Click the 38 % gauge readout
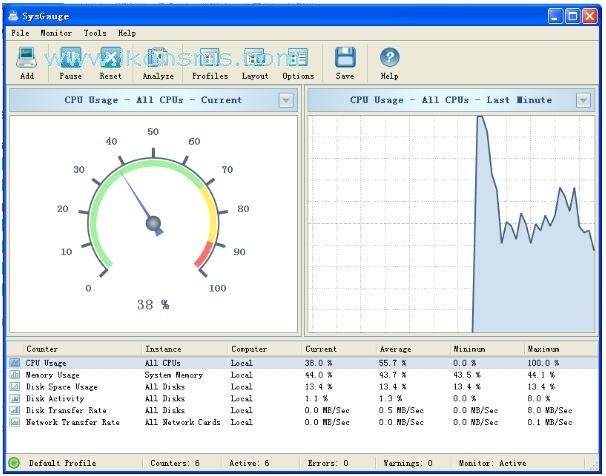Image resolution: width=606 pixels, height=476 pixels. [153, 305]
